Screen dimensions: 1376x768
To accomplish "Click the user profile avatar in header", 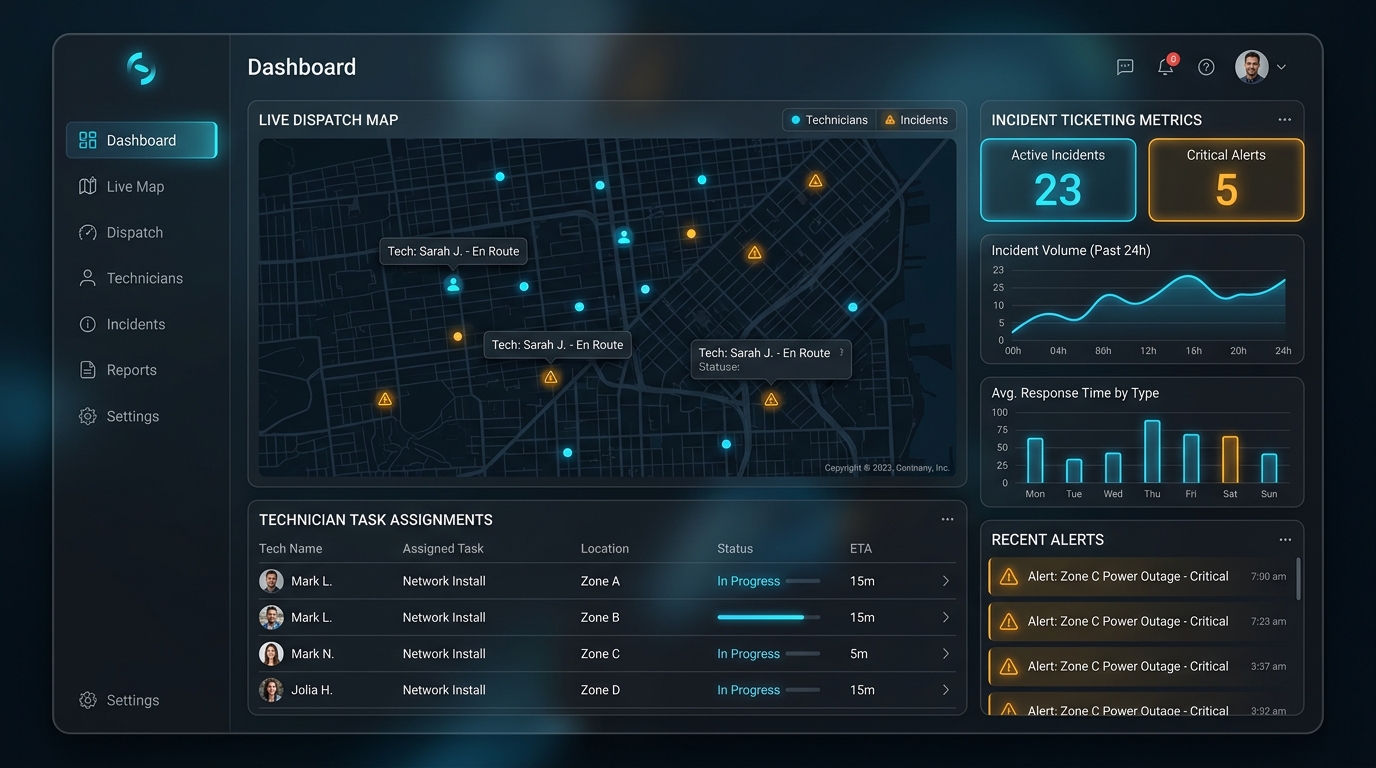I will (x=1252, y=67).
